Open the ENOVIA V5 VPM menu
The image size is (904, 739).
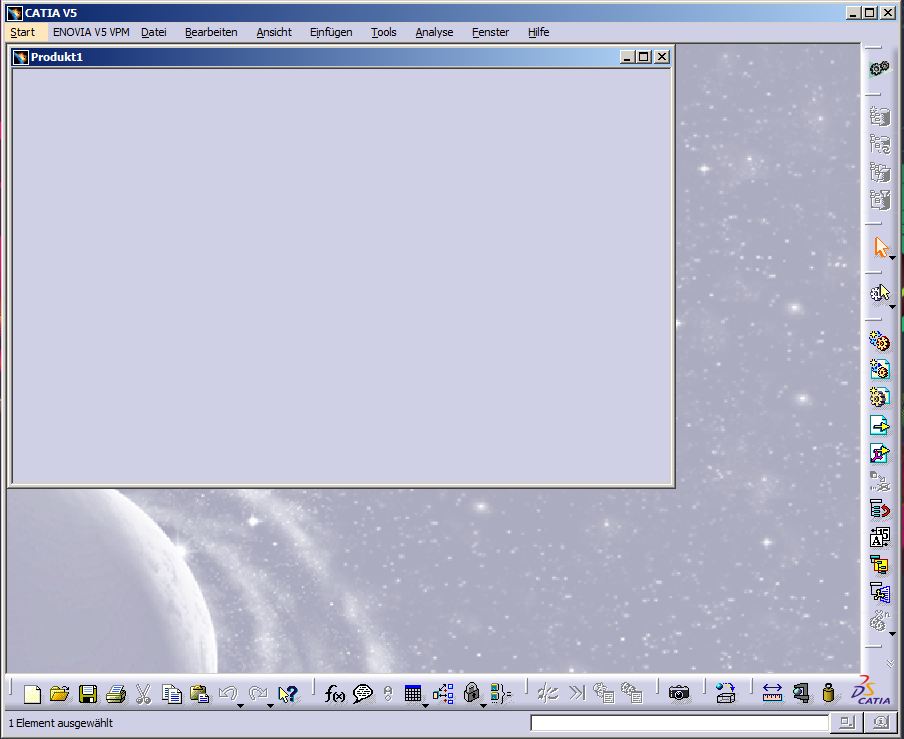click(x=91, y=32)
